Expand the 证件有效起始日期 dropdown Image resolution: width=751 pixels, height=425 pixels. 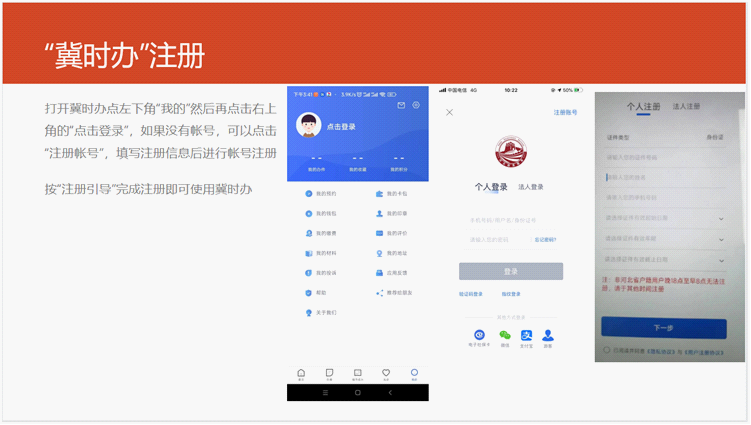point(721,218)
